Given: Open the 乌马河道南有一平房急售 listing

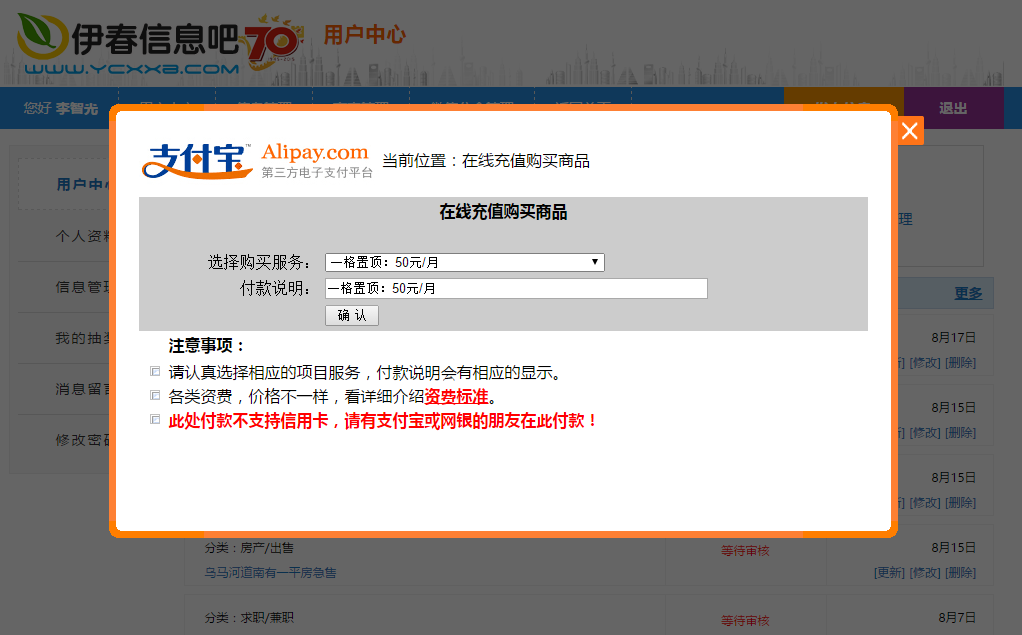Looking at the screenshot, I should (270, 573).
